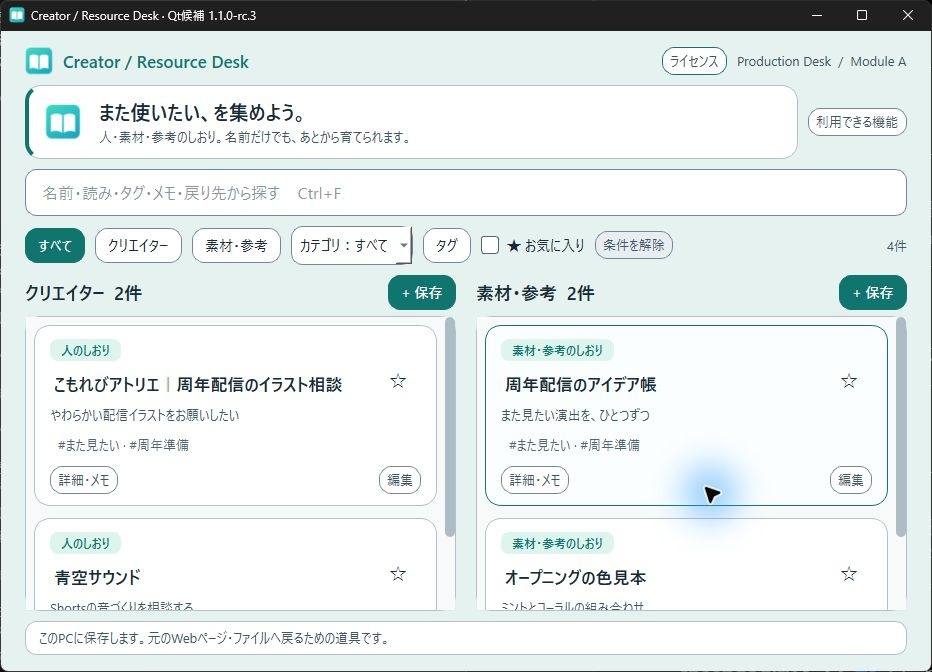This screenshot has width=932, height=672.
Task: Open the カテゴリ：すべて dropdown
Action: point(351,245)
